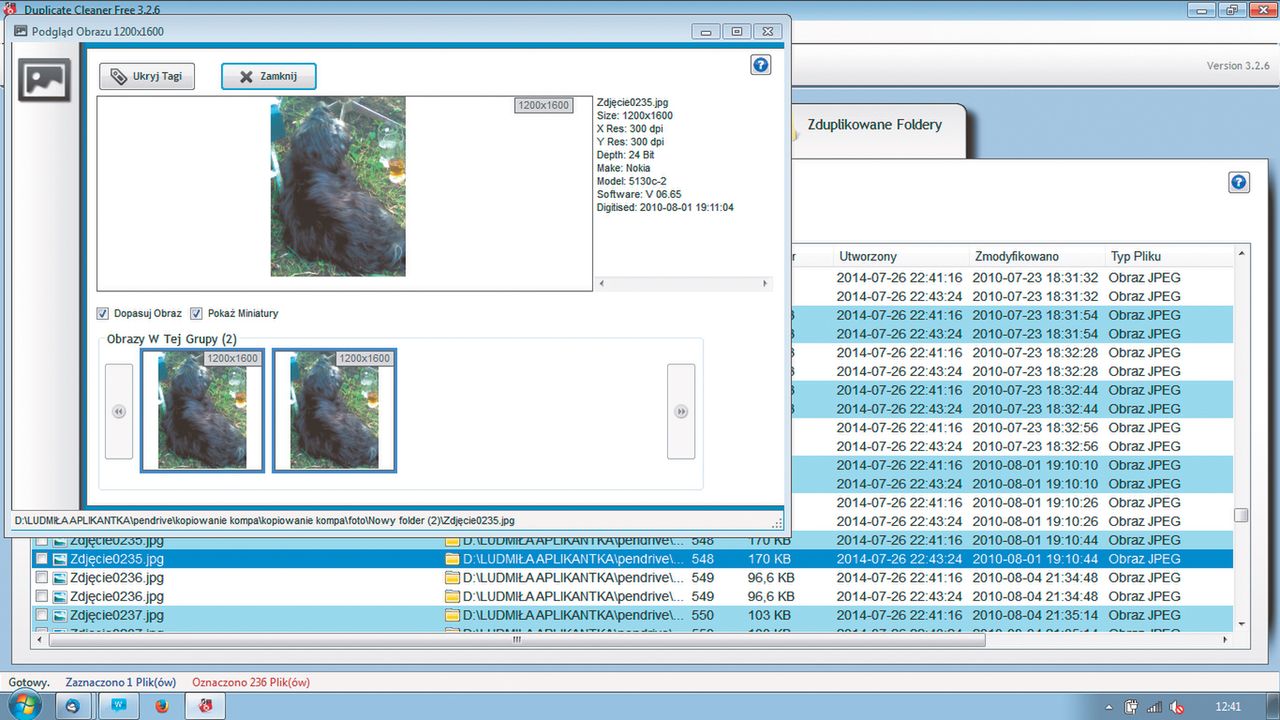Sort by the Utworzony column header
1280x720 pixels.
[902, 256]
